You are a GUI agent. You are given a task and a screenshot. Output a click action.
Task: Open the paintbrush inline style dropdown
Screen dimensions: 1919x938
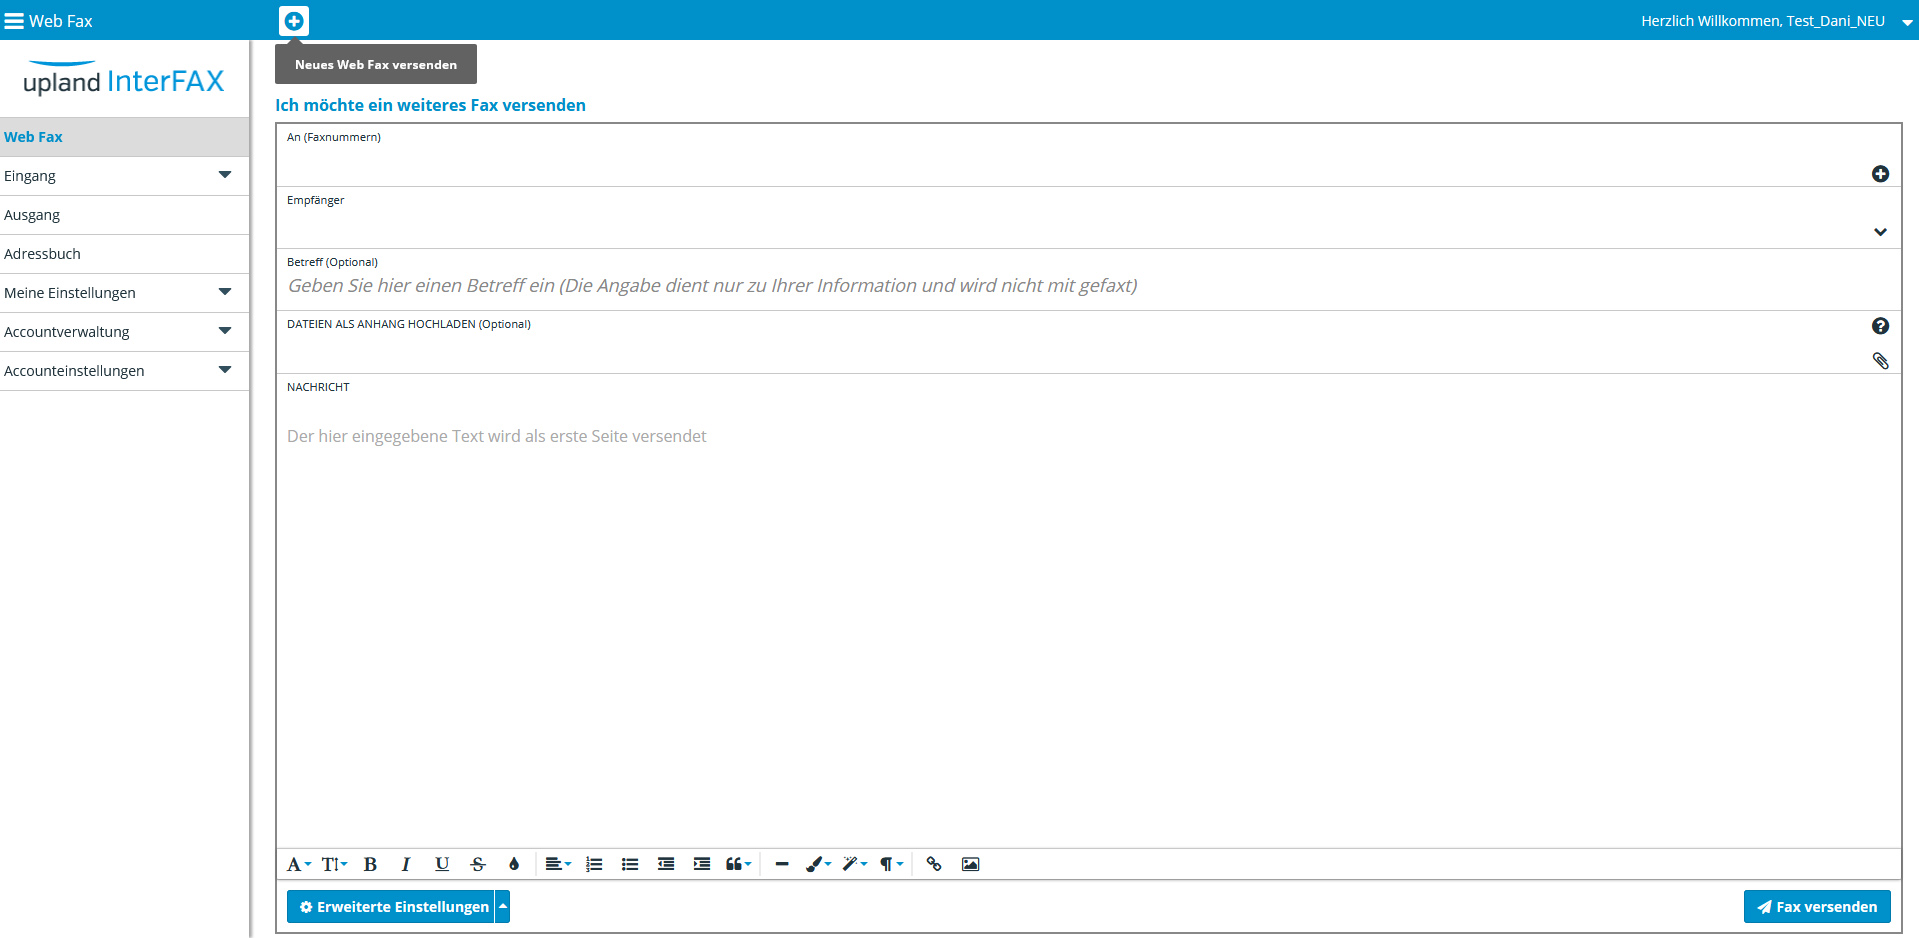tap(818, 864)
